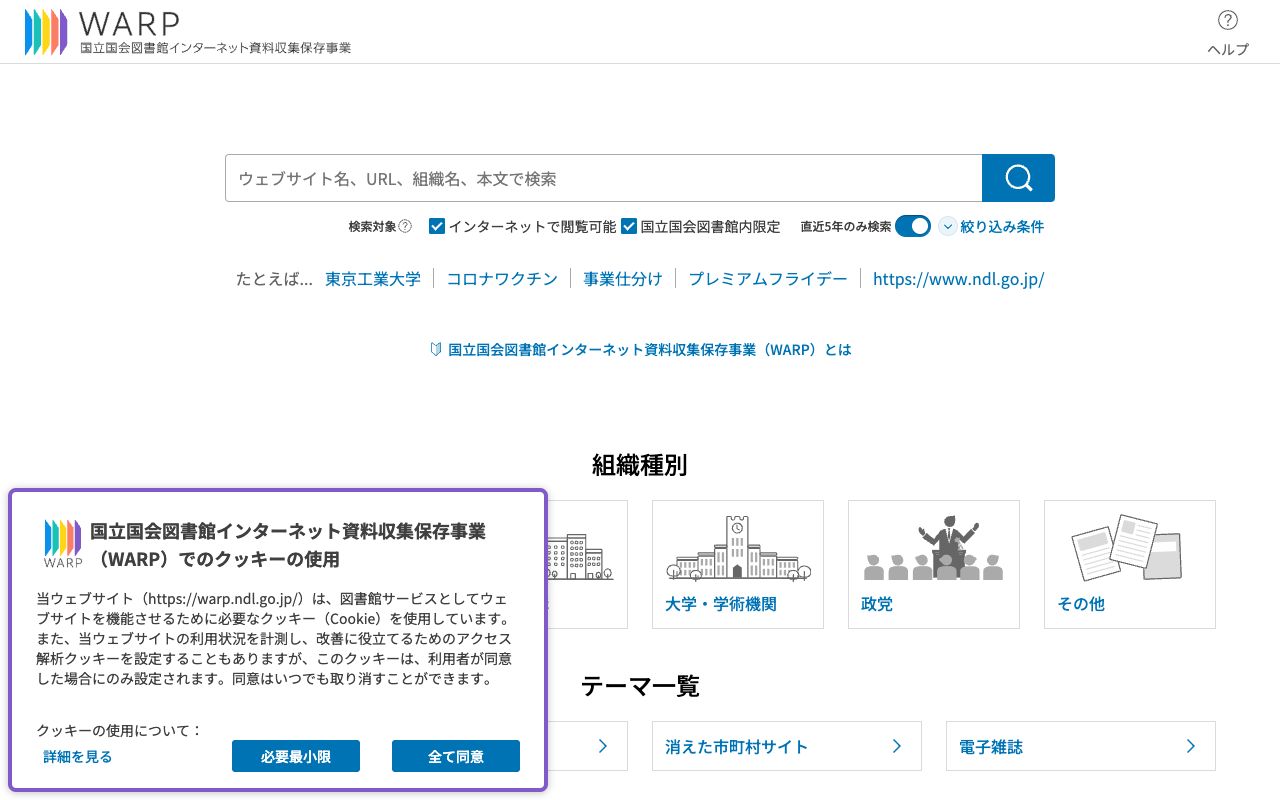Click the magnifying glass search icon
1280x800 pixels.
click(1018, 177)
